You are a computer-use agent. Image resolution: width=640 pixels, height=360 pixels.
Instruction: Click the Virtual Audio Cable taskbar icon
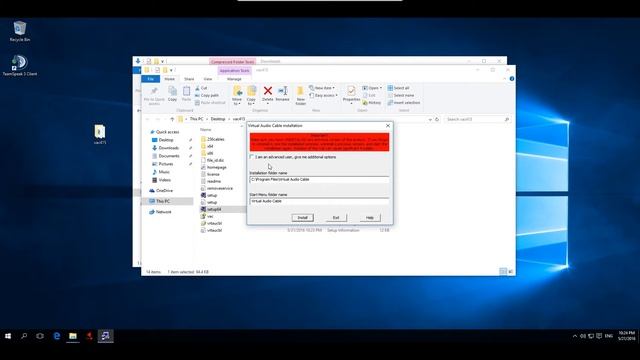pos(105,336)
